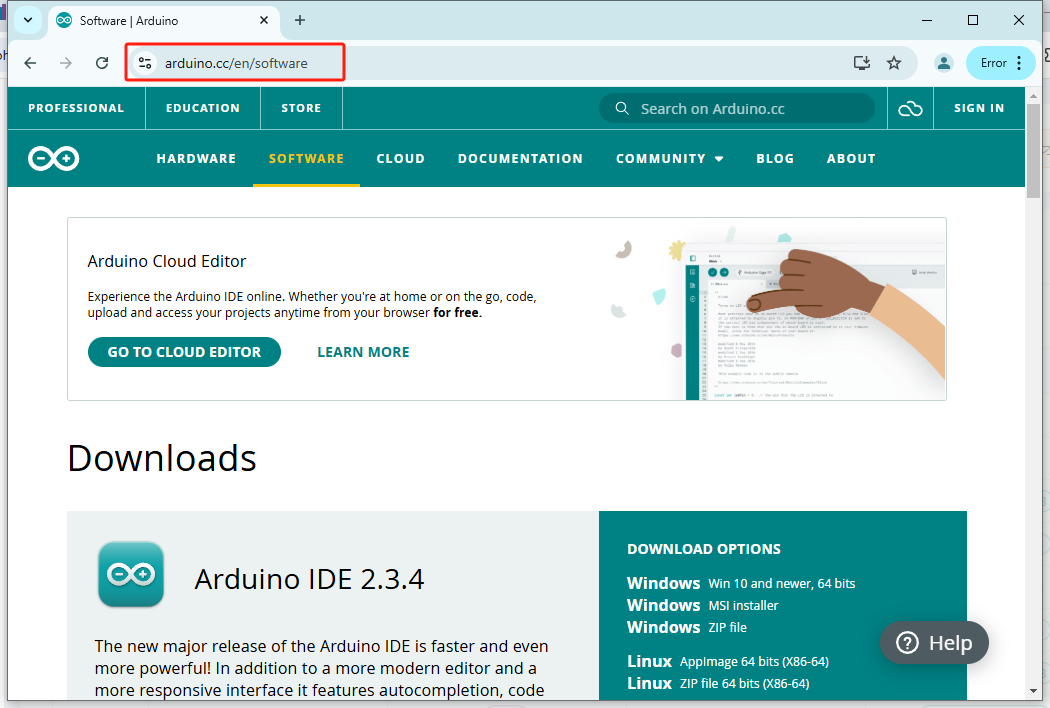Click the install app icon in address bar
1050x708 pixels.
pyautogui.click(x=862, y=63)
